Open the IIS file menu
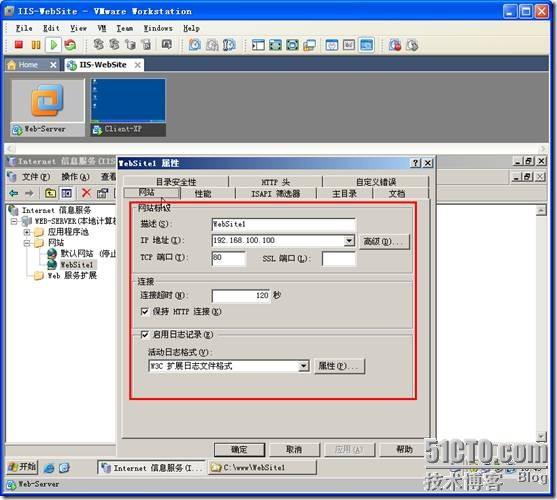Viewport: 557px width, 500px height. coord(36,176)
